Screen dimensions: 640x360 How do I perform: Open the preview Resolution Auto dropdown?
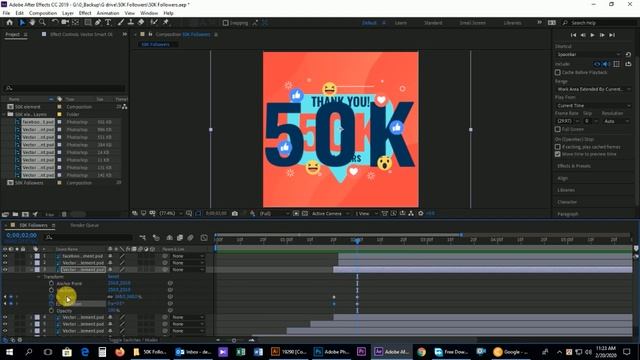617,121
